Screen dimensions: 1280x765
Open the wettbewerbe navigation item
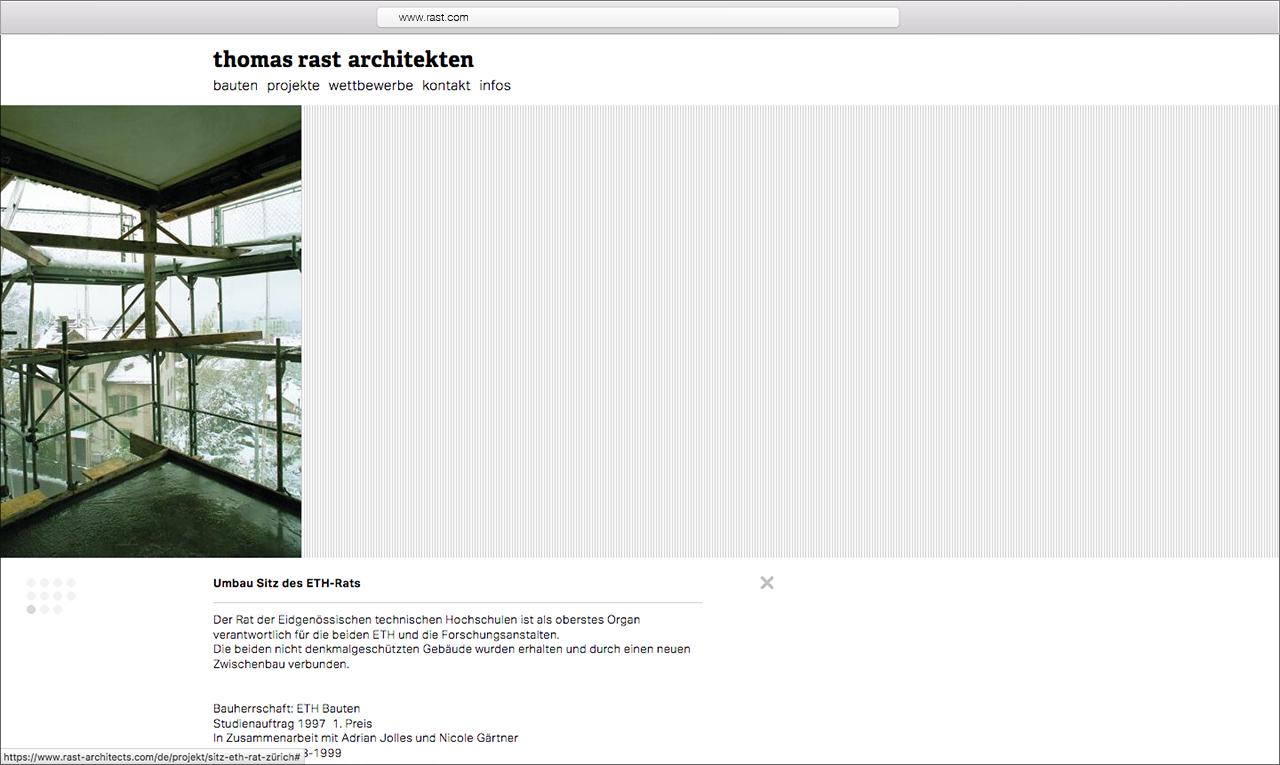tap(371, 86)
